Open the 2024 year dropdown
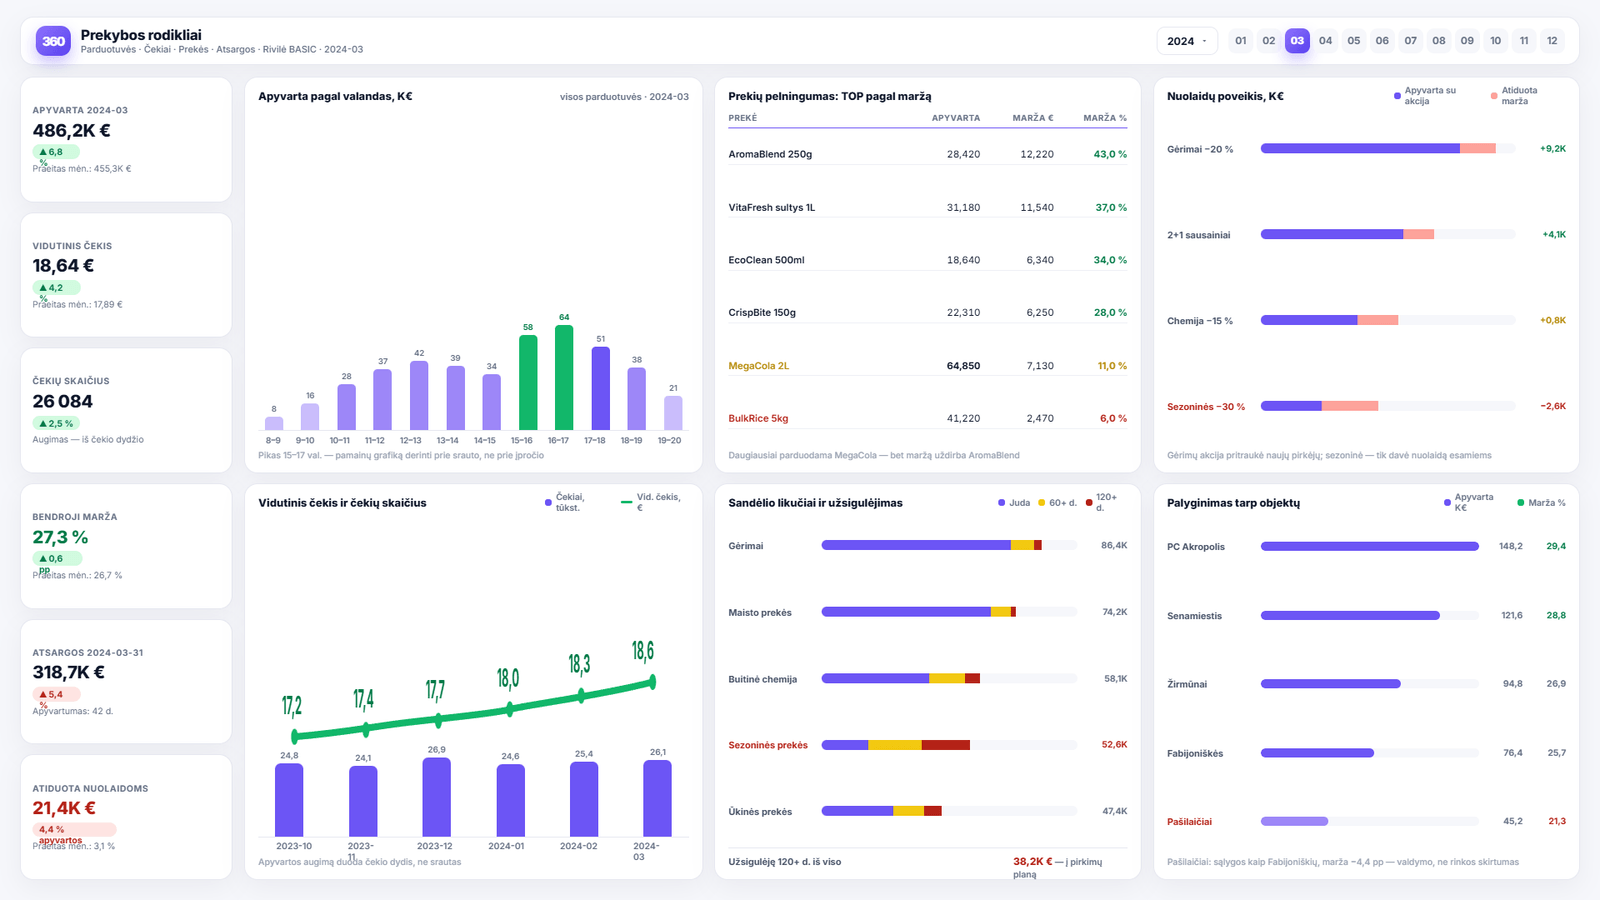 coord(1187,41)
